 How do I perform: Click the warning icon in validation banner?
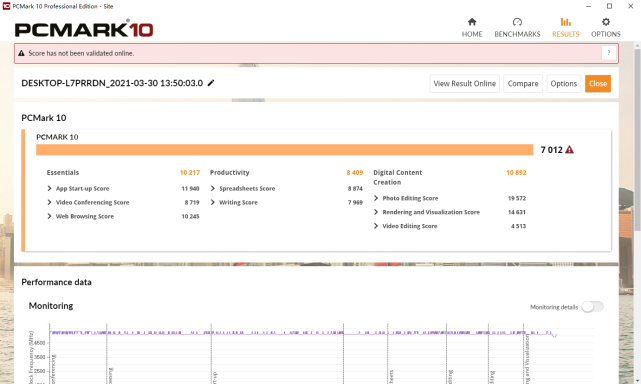(x=21, y=53)
